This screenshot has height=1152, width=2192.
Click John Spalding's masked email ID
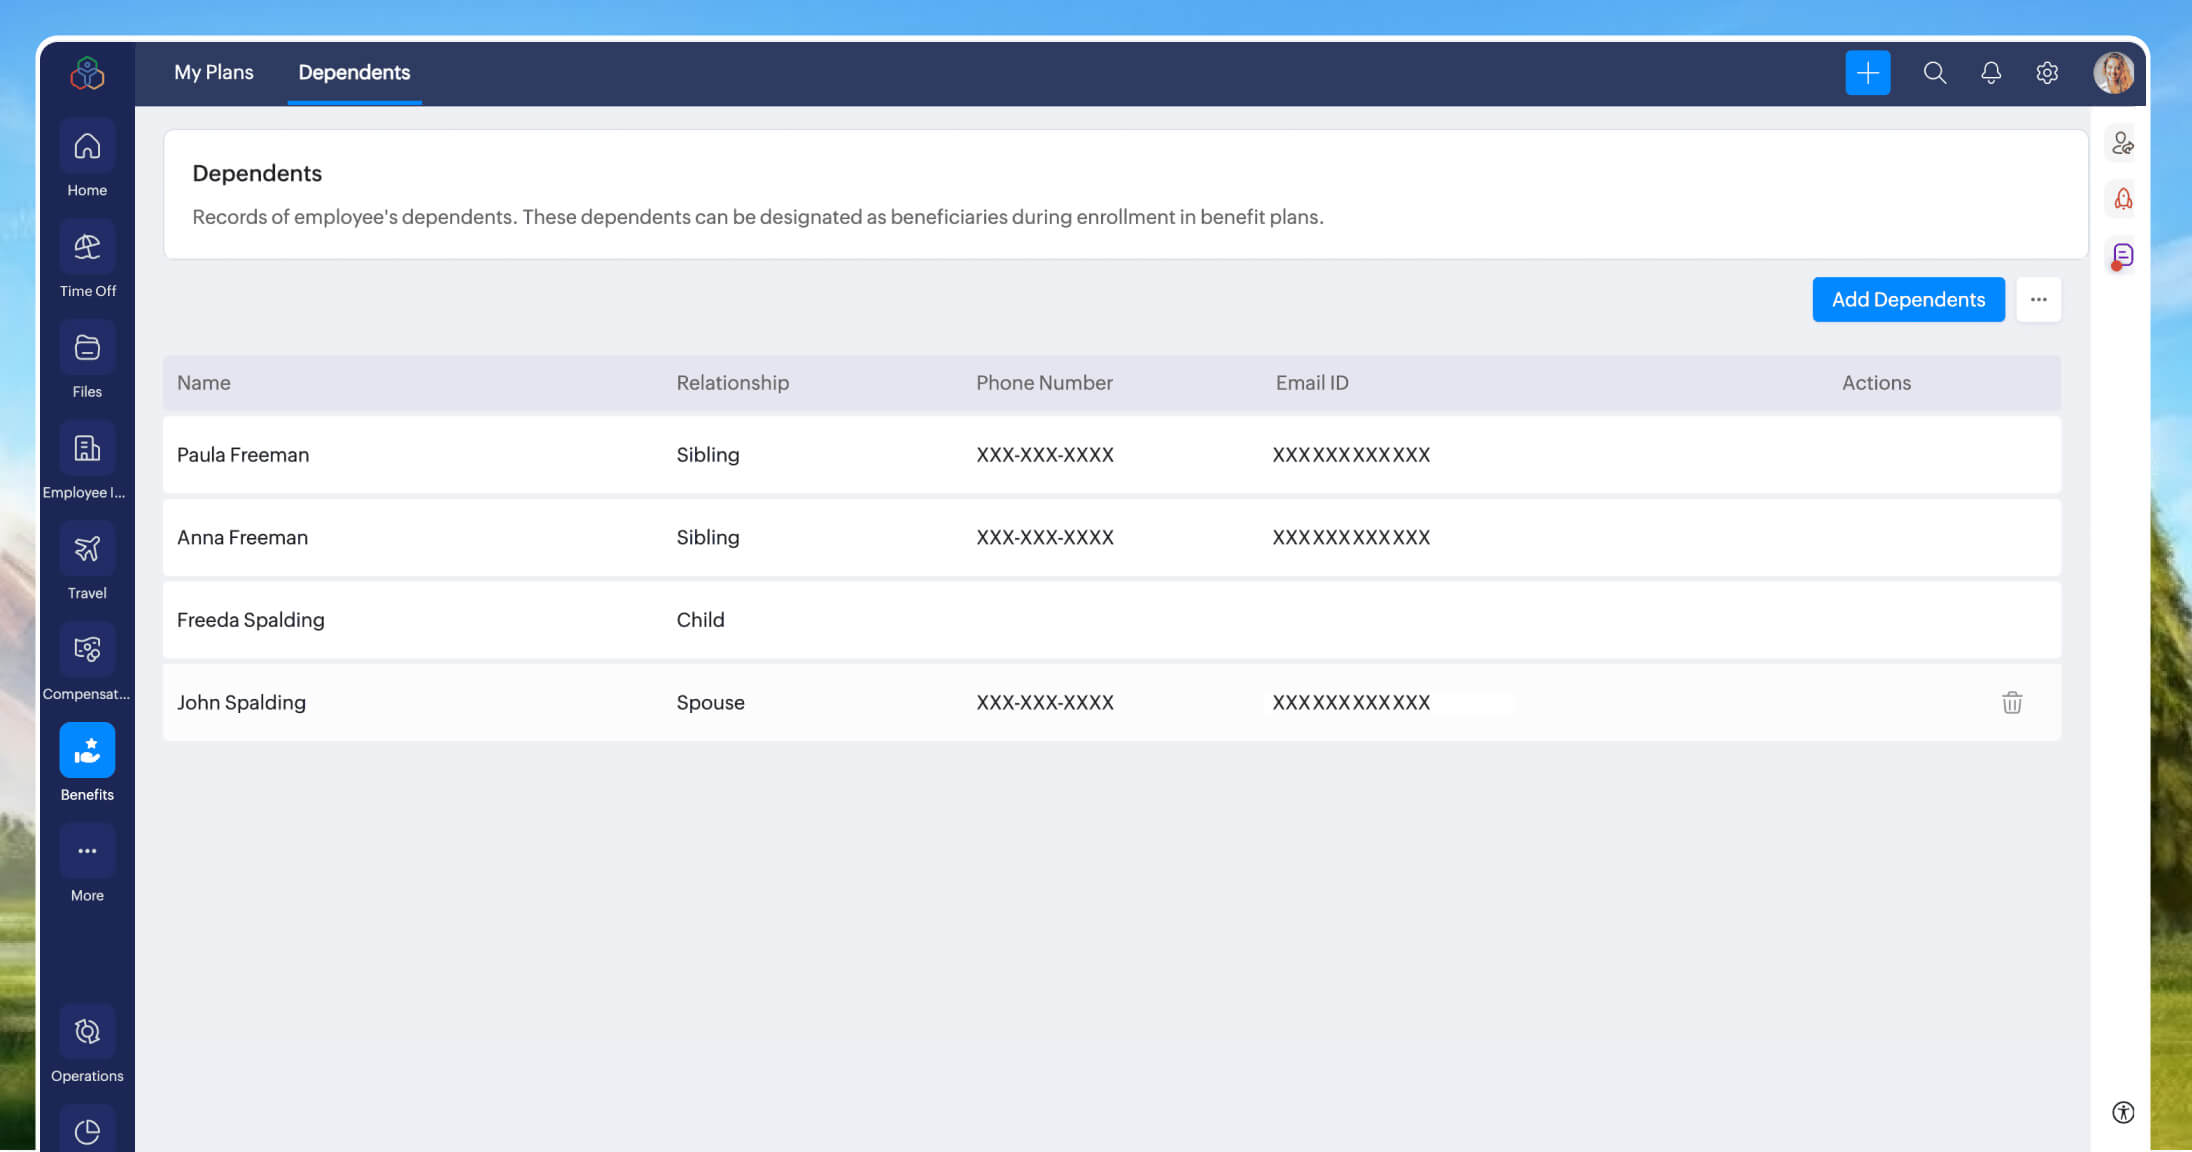(1351, 702)
